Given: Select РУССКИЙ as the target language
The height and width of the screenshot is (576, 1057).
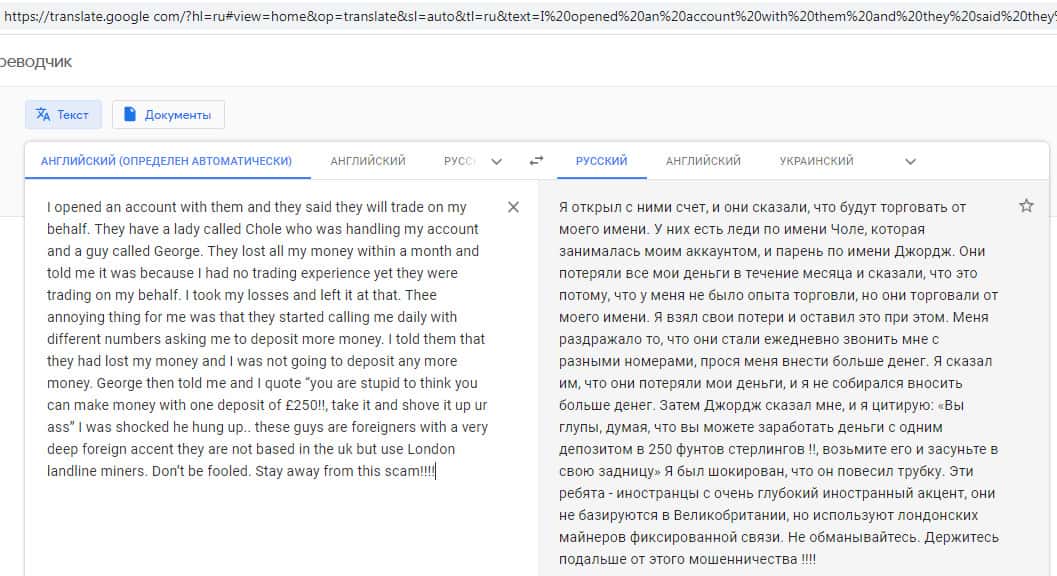Looking at the screenshot, I should pyautogui.click(x=601, y=161).
